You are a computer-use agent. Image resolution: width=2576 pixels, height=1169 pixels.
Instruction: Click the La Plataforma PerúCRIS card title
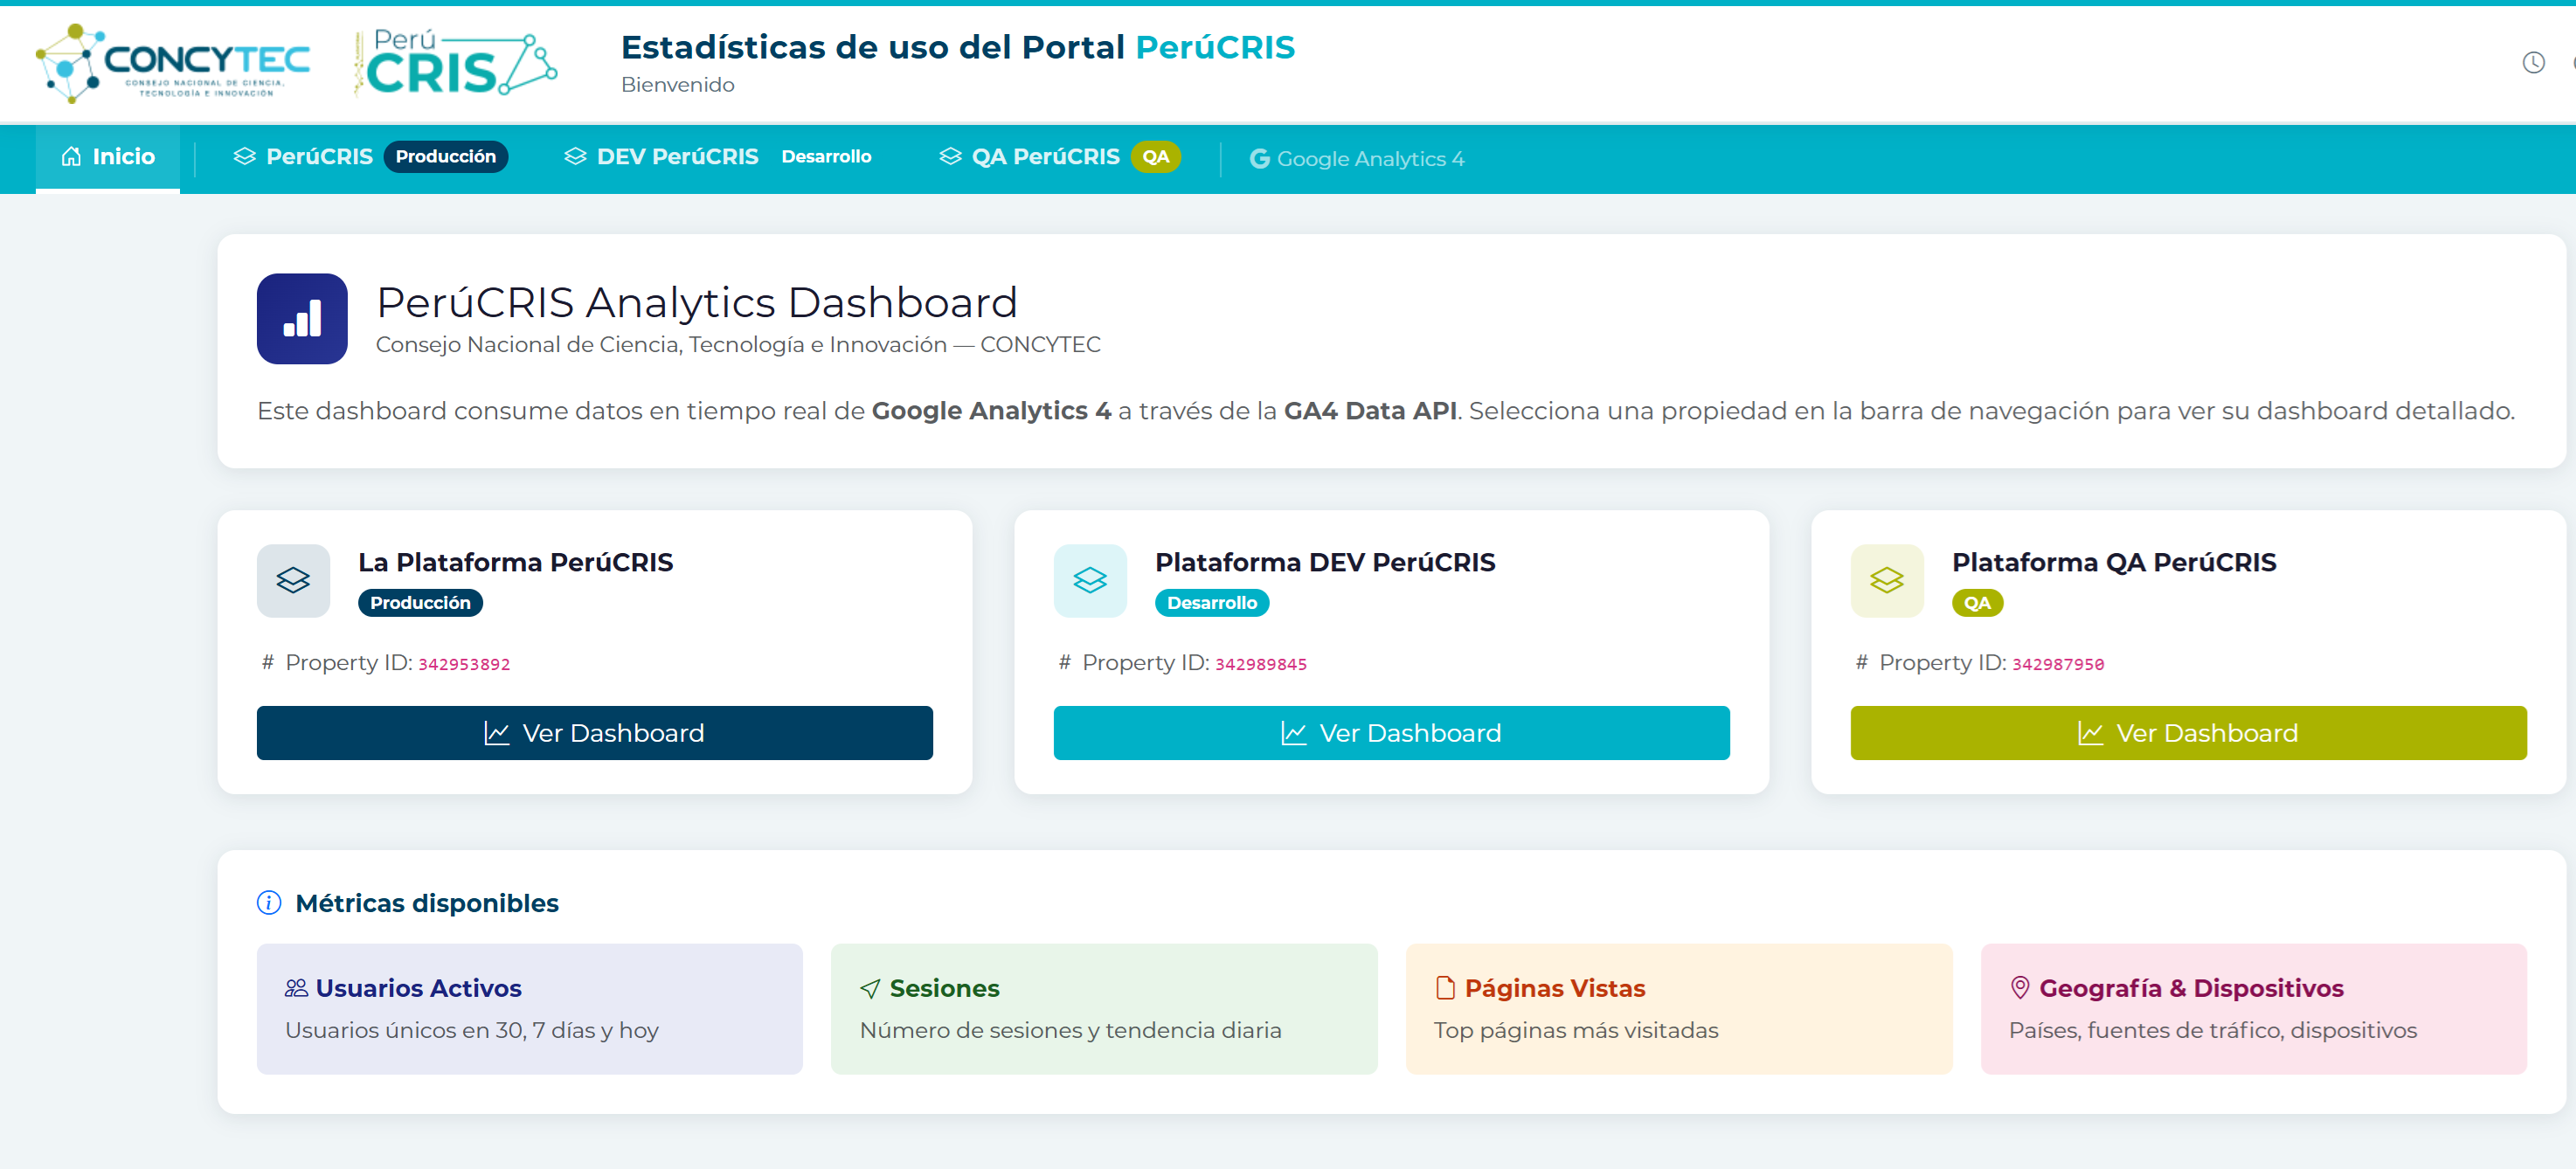516,563
